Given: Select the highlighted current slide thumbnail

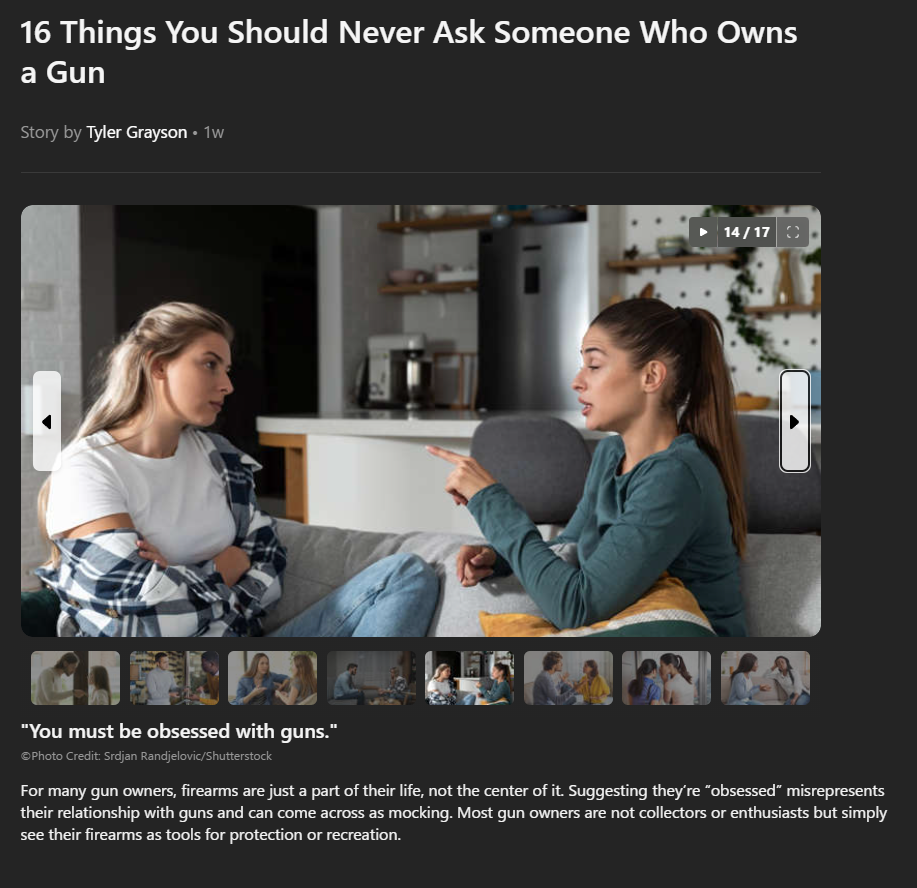Looking at the screenshot, I should [x=470, y=678].
